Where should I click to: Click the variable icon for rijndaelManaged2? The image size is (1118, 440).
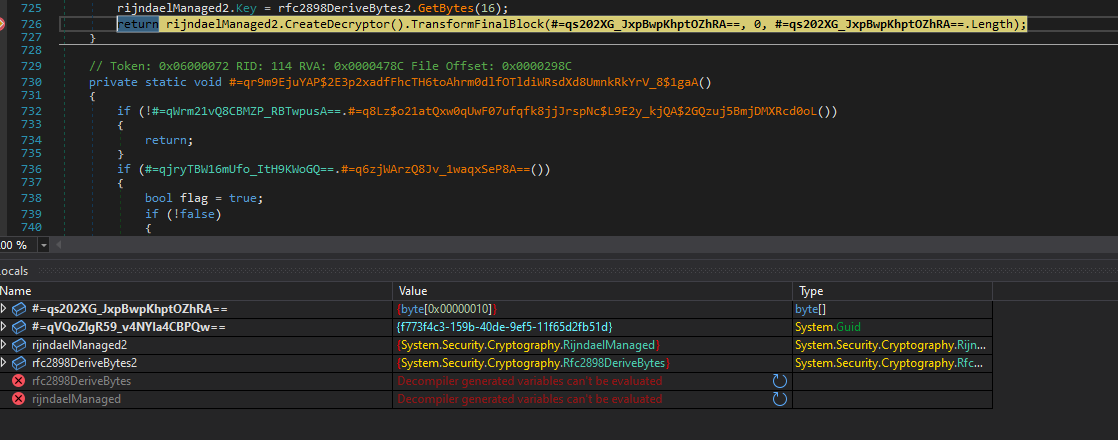(19, 345)
